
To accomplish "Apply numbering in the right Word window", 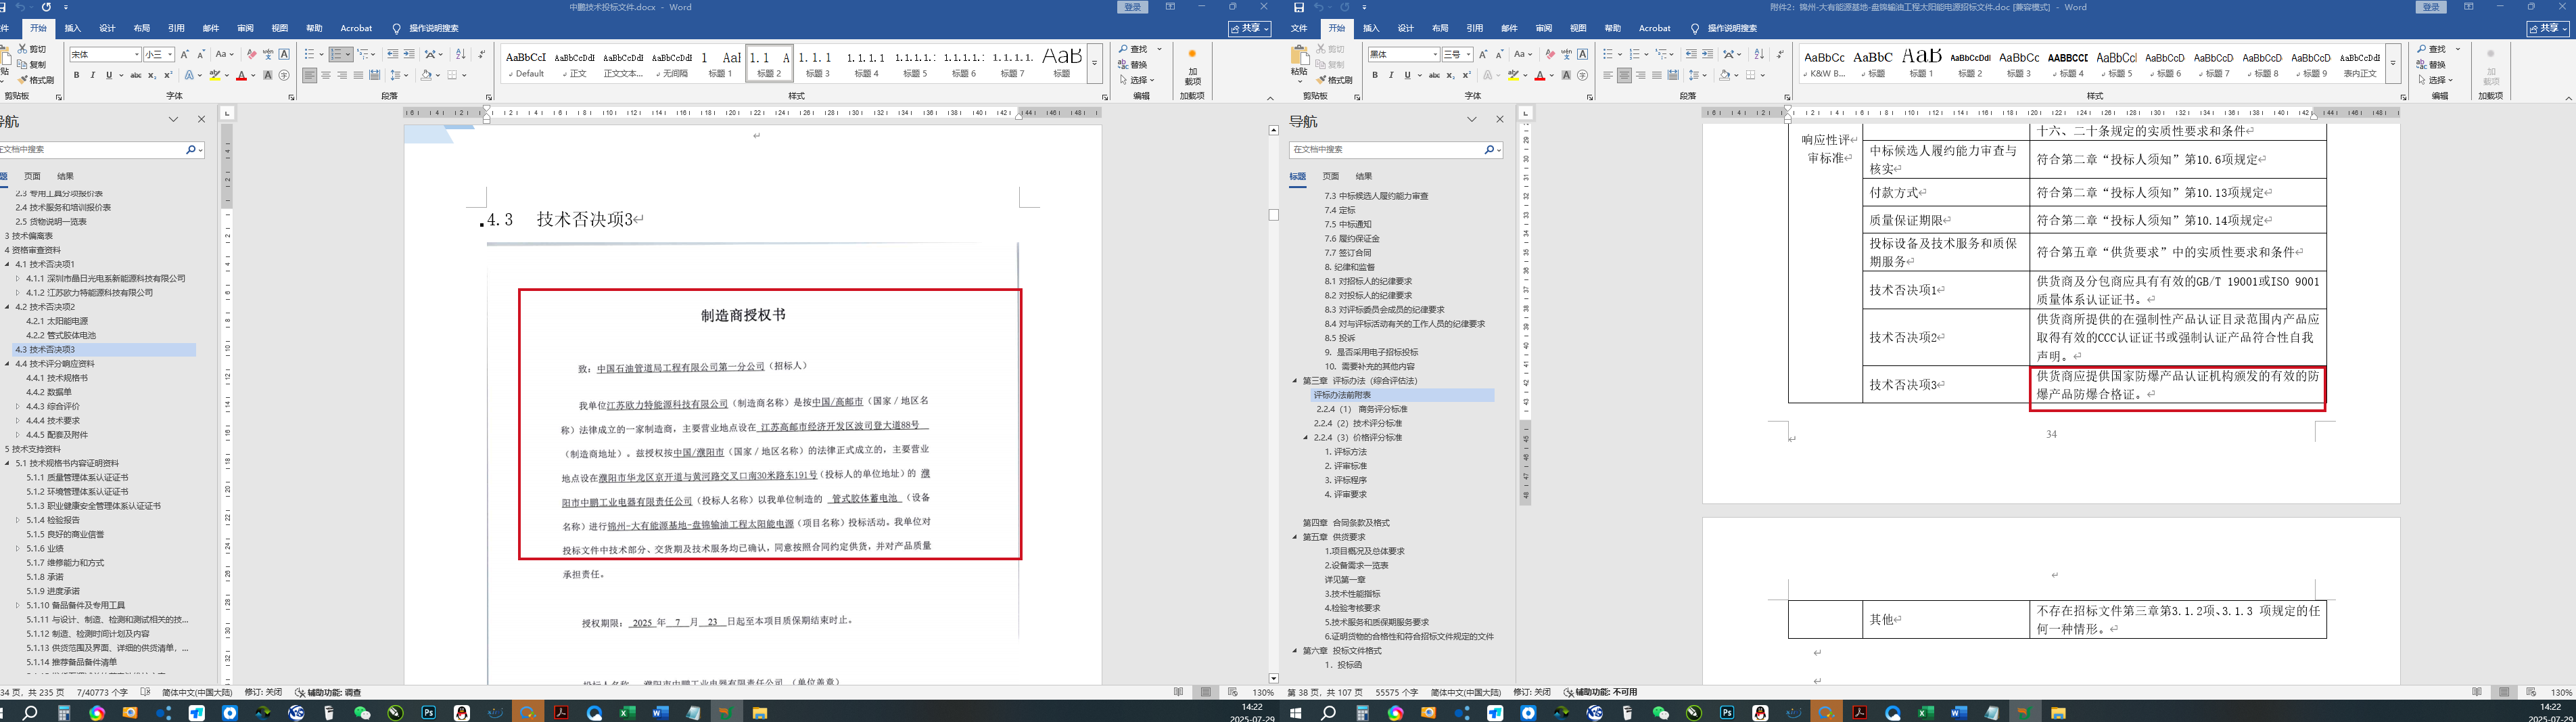I will point(1636,54).
